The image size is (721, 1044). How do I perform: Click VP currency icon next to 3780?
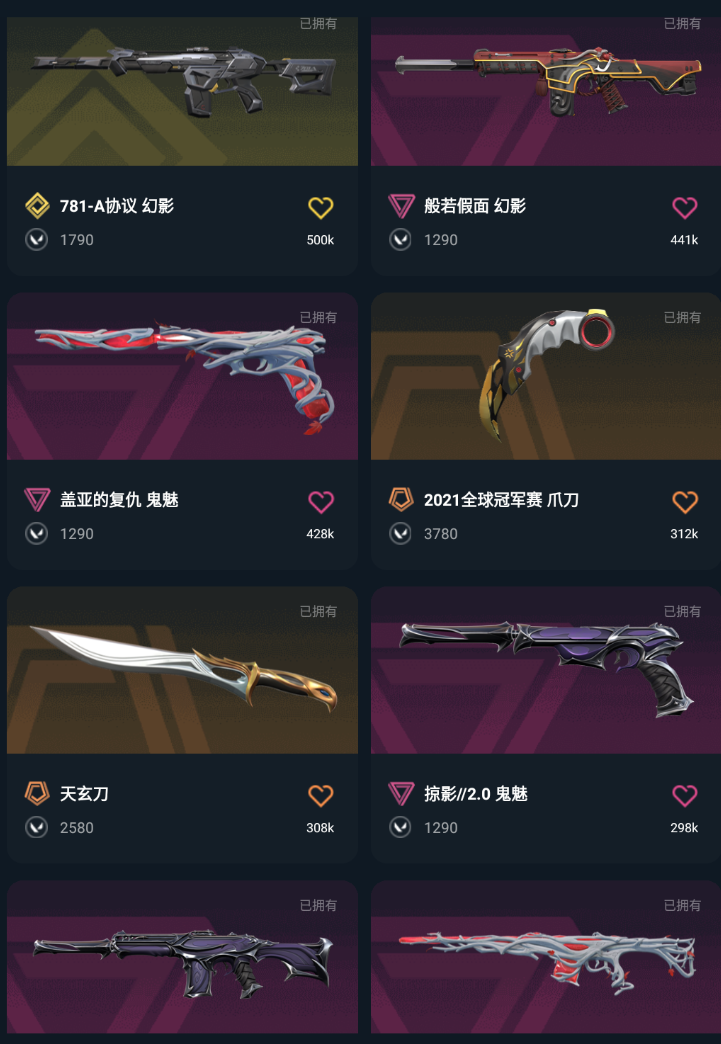click(x=400, y=533)
